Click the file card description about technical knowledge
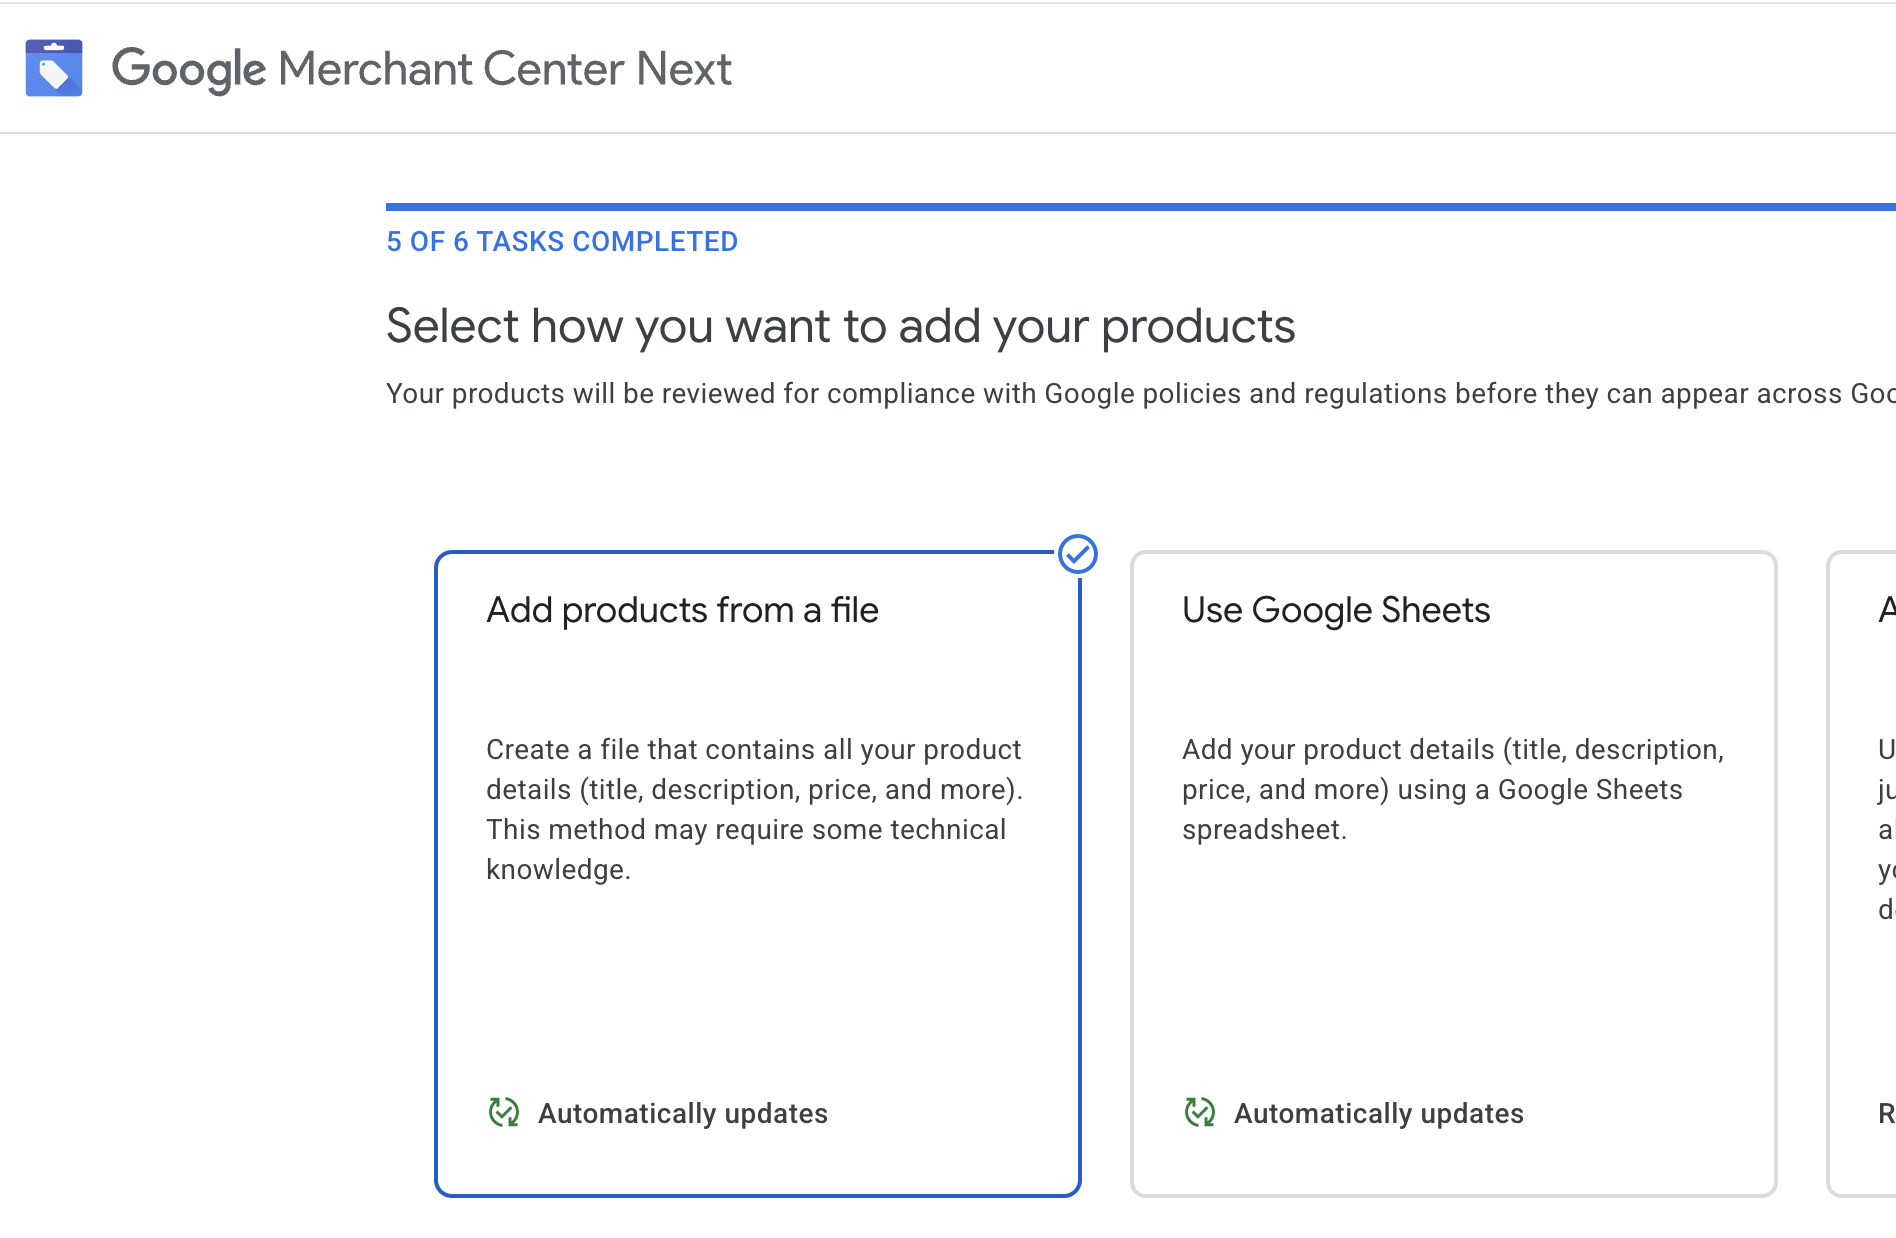The width and height of the screenshot is (1896, 1238). point(755,810)
